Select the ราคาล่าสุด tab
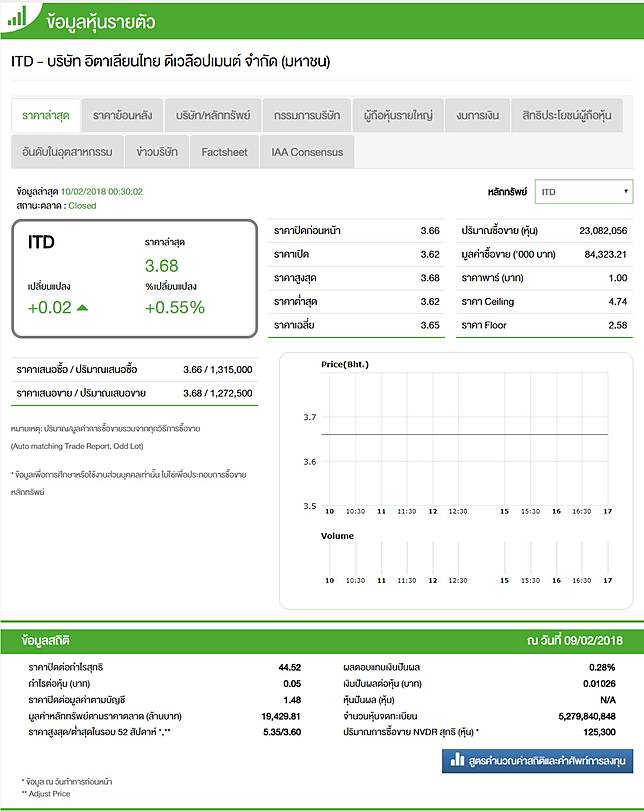 click(46, 115)
